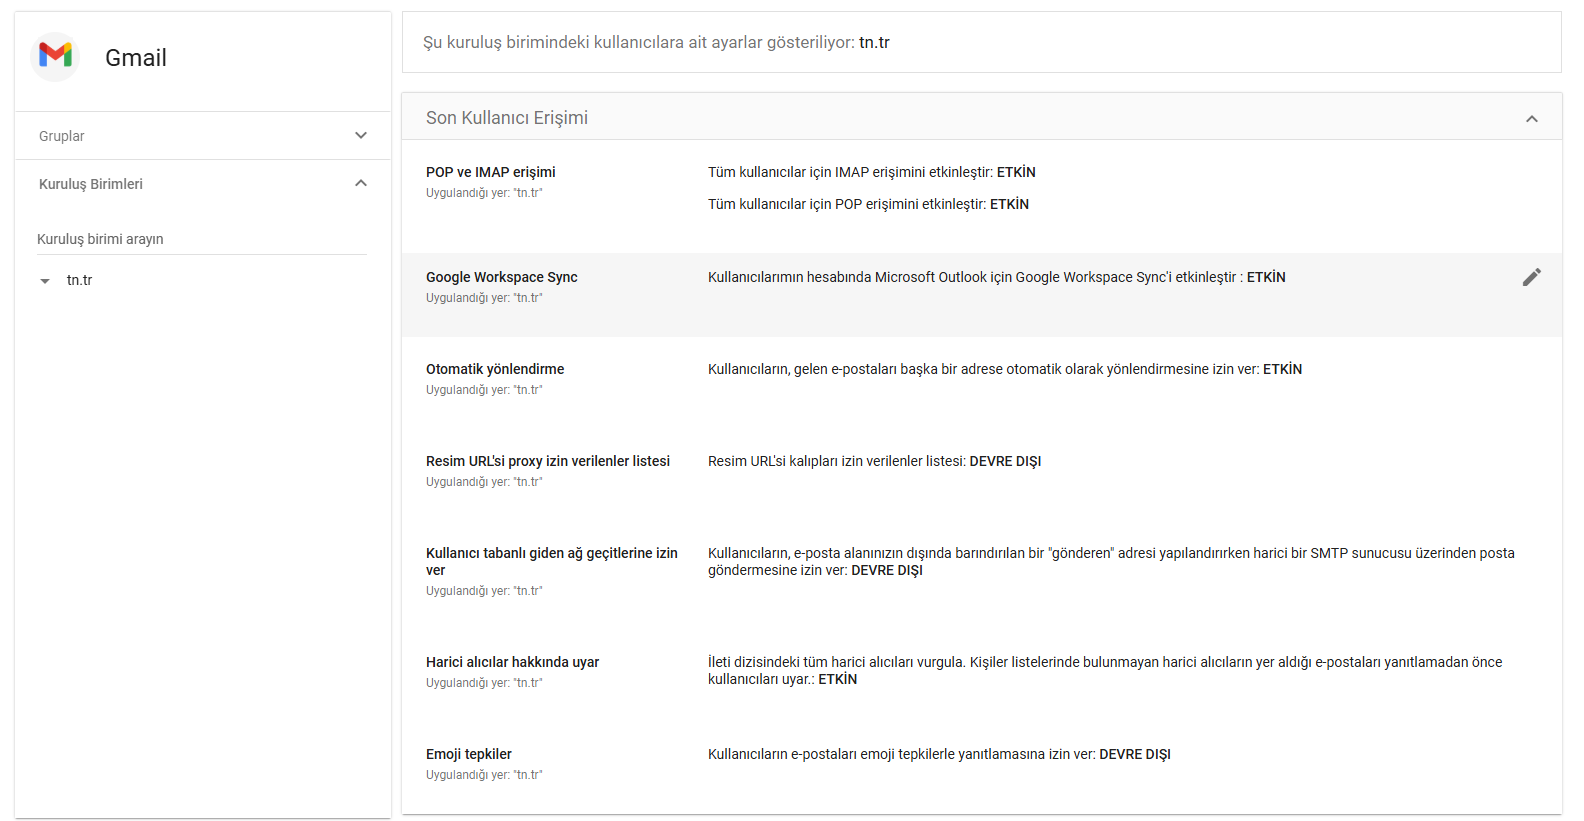Click POP erişimini etkinleştir status line
The height and width of the screenshot is (821, 1584).
pyautogui.click(x=868, y=204)
